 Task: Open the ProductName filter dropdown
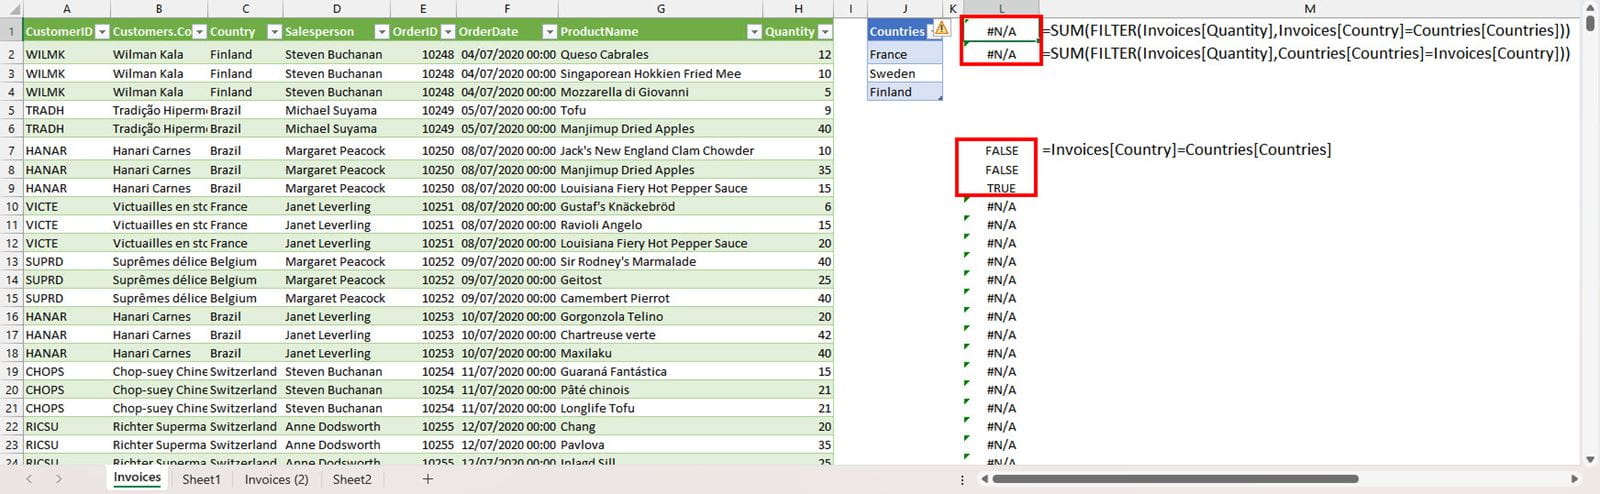pyautogui.click(x=754, y=32)
